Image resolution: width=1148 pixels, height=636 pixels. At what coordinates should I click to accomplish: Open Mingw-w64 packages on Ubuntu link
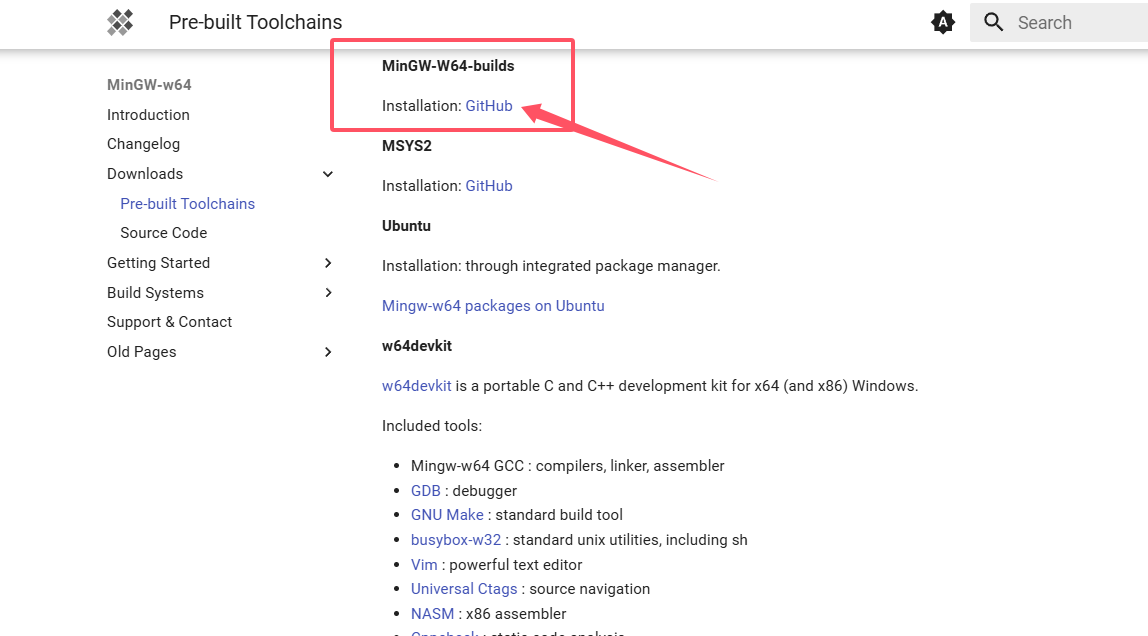493,306
